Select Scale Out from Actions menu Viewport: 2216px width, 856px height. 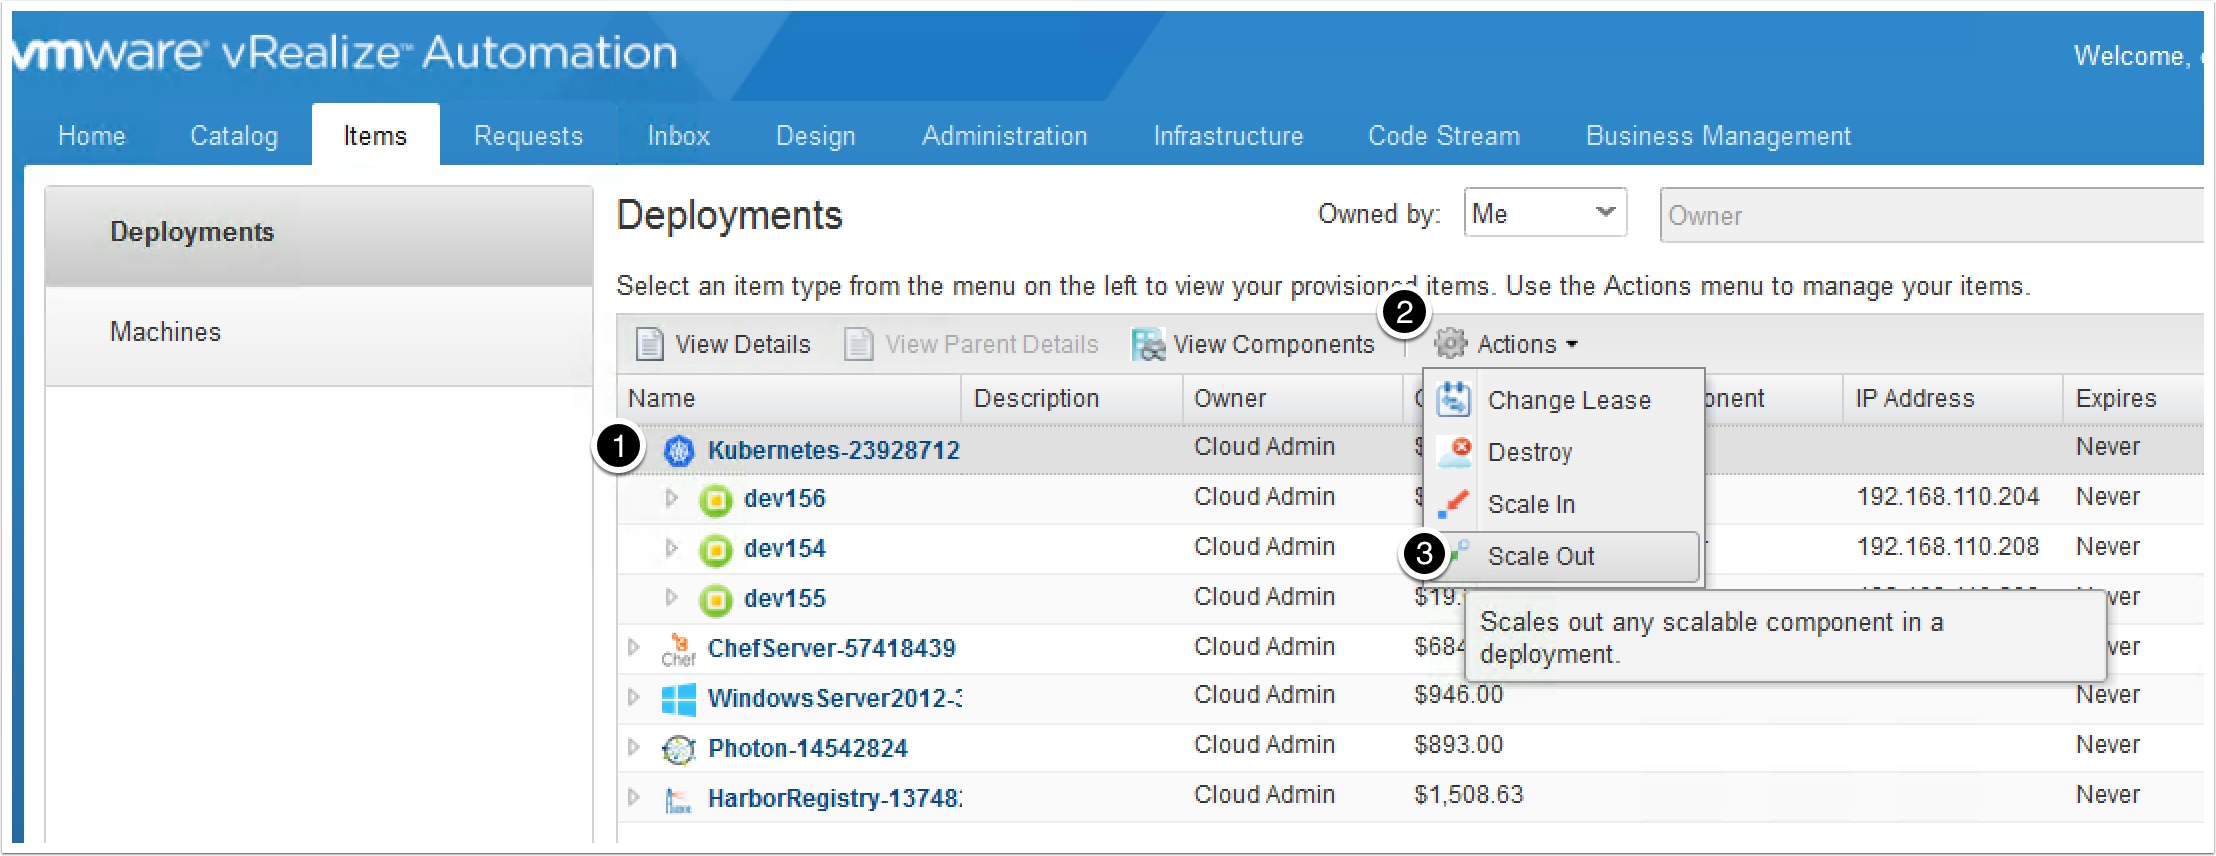1540,556
